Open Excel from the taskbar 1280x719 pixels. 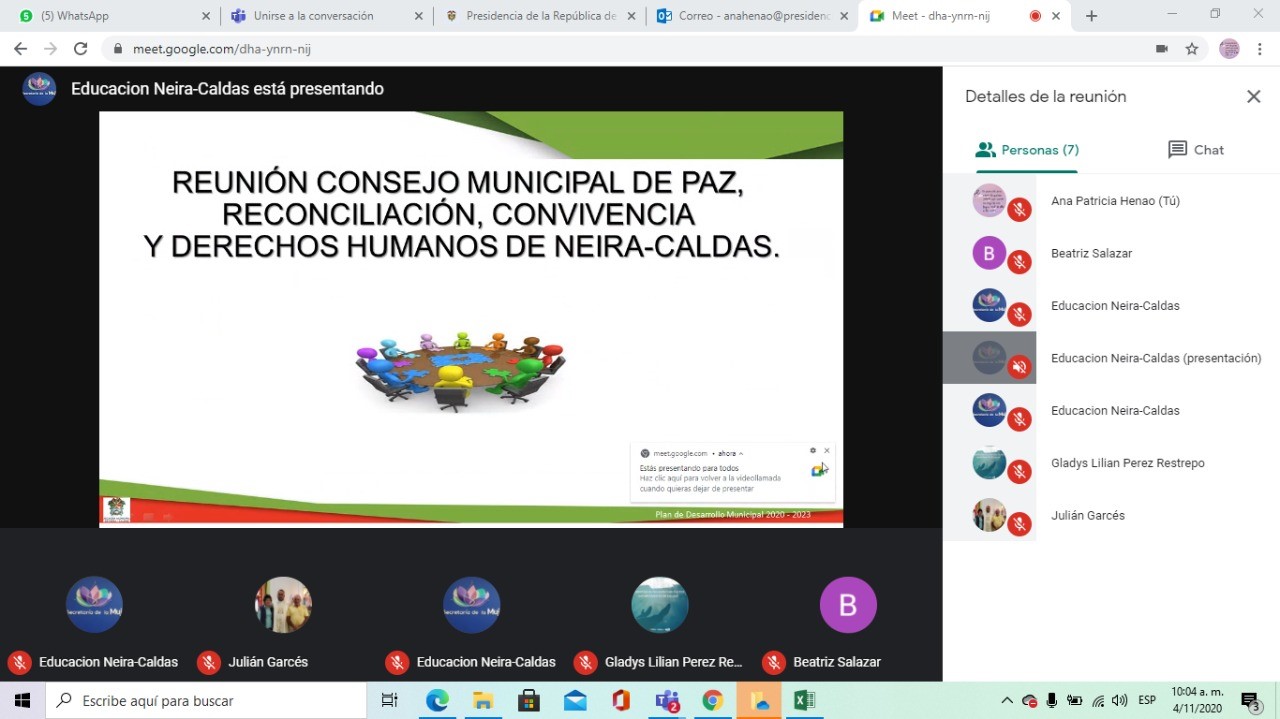[804, 701]
